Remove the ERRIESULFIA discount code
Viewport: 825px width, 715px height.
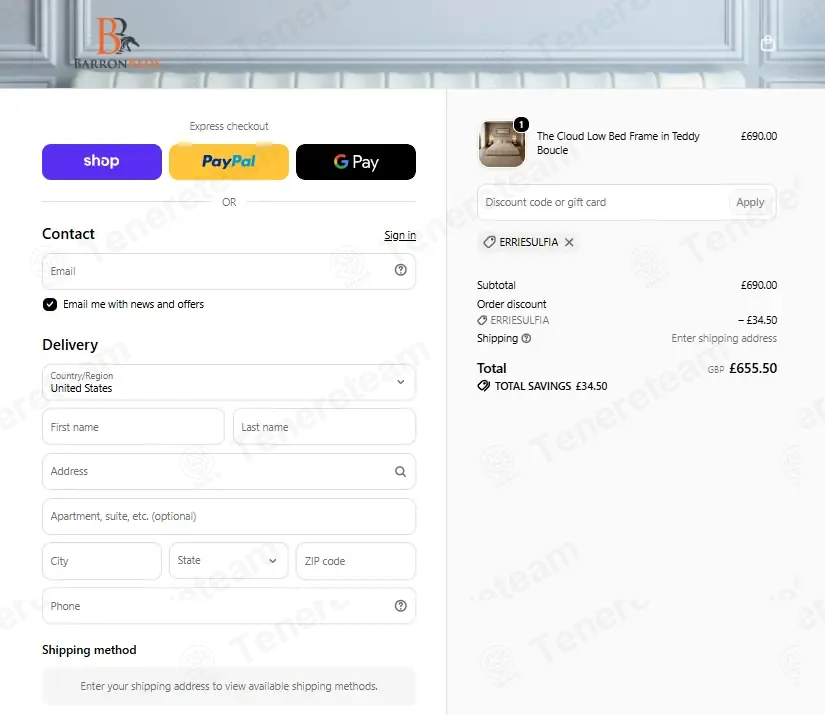[569, 242]
